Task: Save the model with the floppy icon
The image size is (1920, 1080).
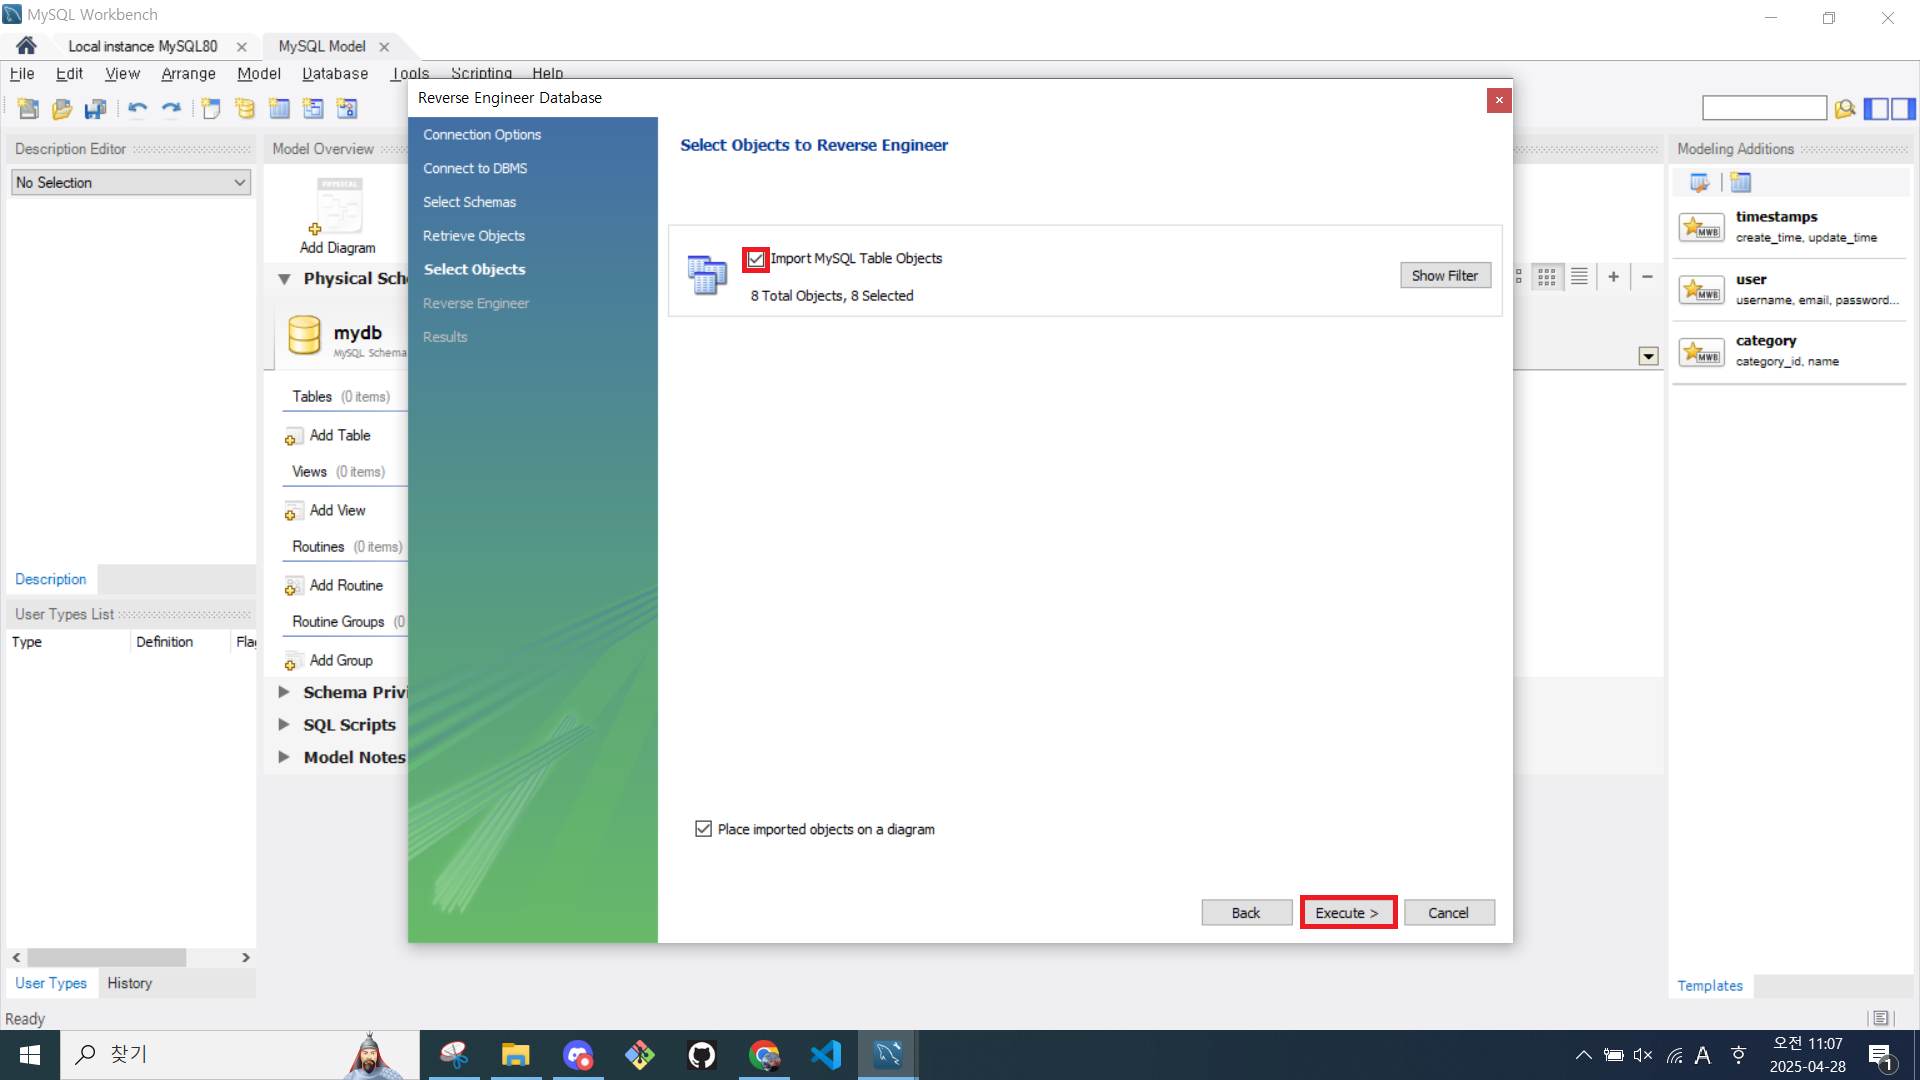Action: click(x=96, y=108)
